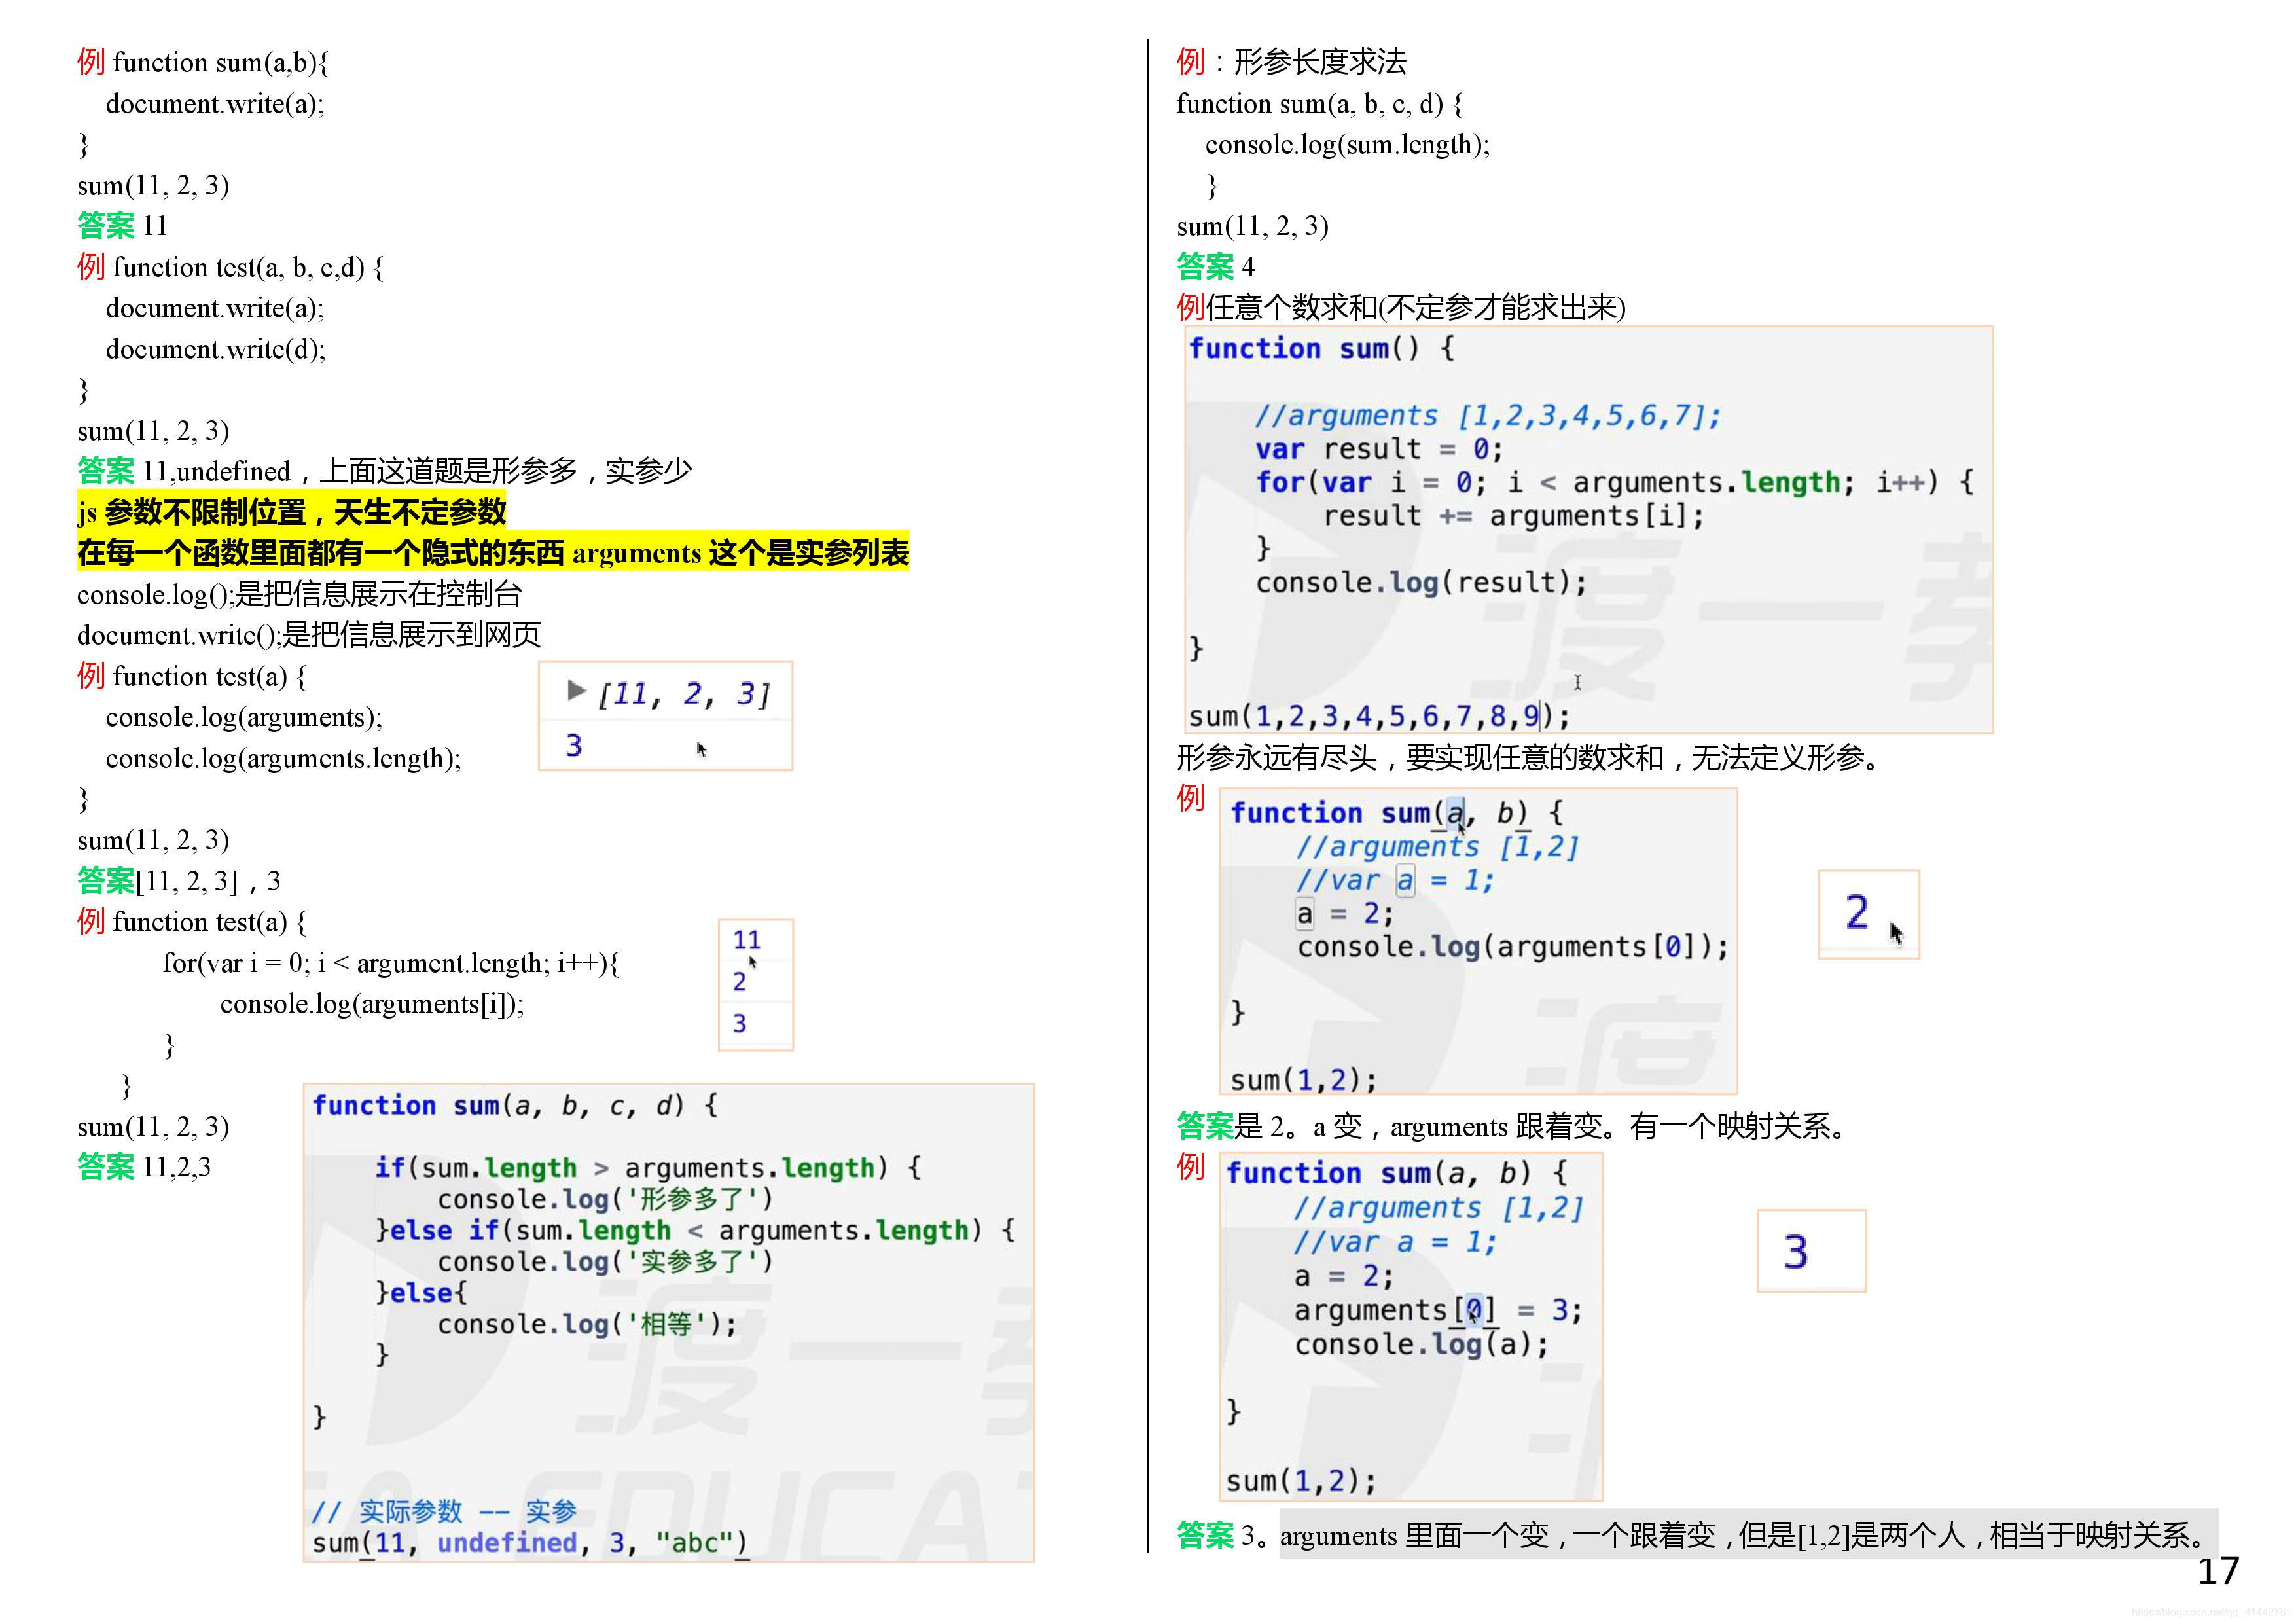The height and width of the screenshot is (1624, 2296).
Task: Click the line '例 function sum(a,b){'
Action: coord(203,62)
